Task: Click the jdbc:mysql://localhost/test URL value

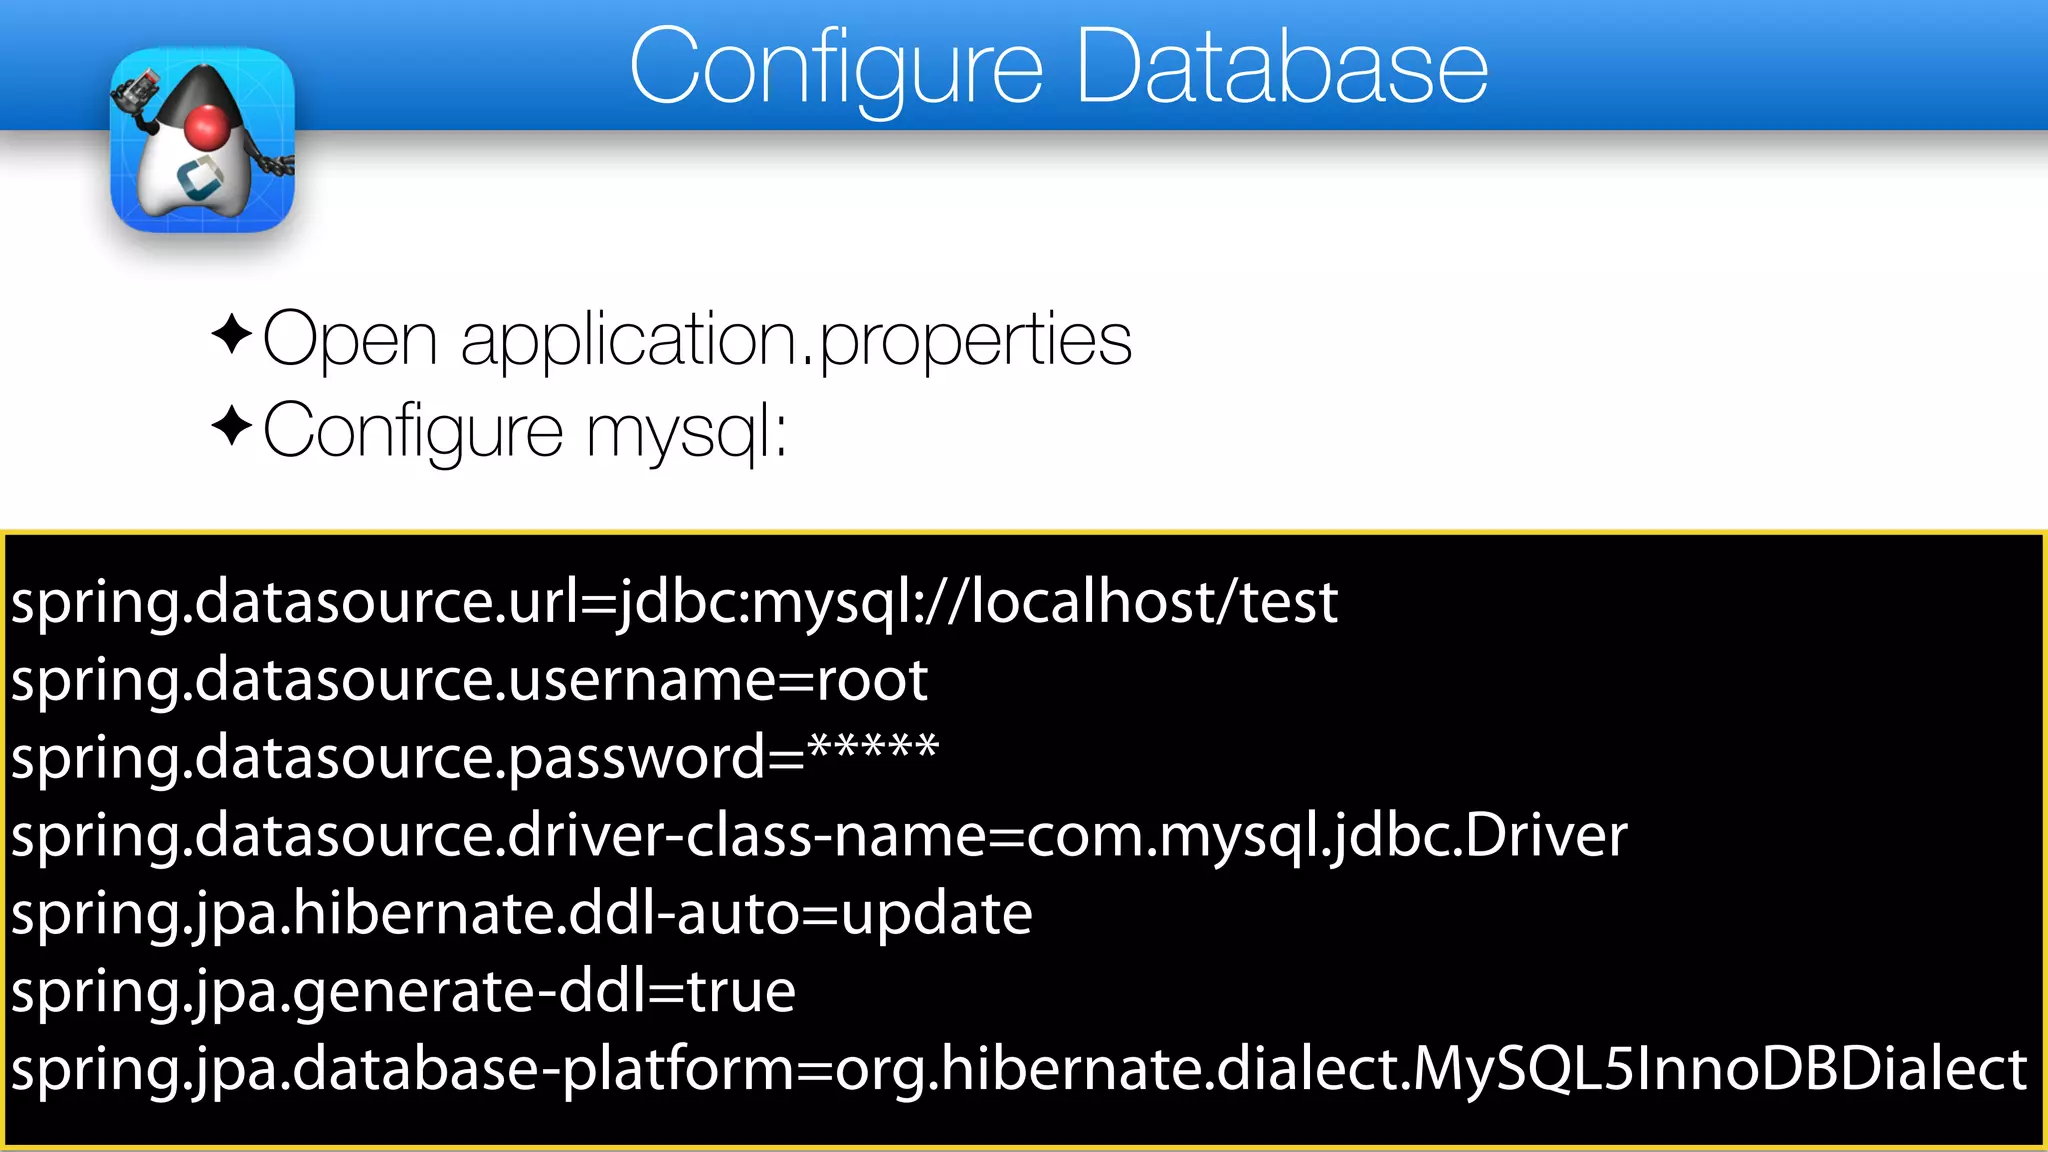Action: click(x=978, y=602)
